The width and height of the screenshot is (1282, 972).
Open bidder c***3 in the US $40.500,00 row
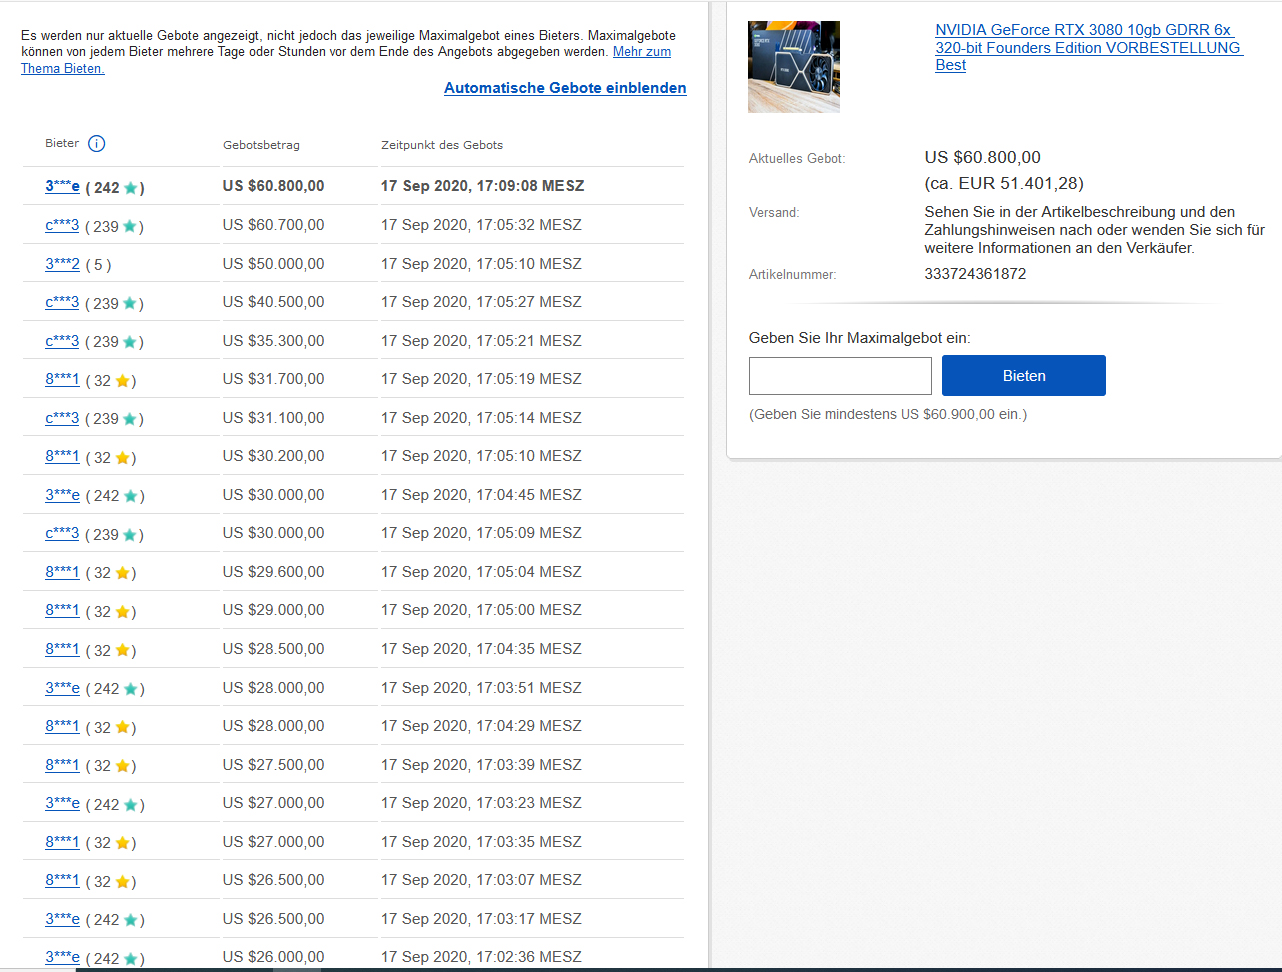tap(62, 302)
